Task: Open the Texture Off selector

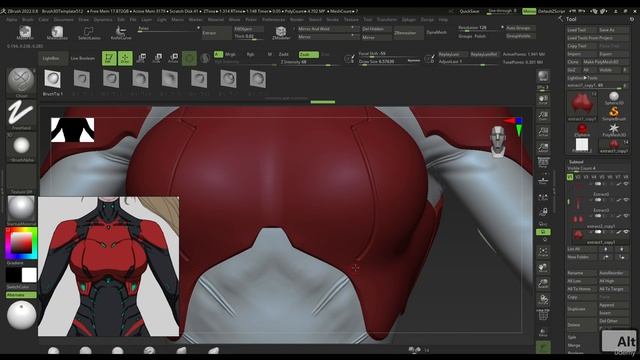Action: pyautogui.click(x=21, y=179)
